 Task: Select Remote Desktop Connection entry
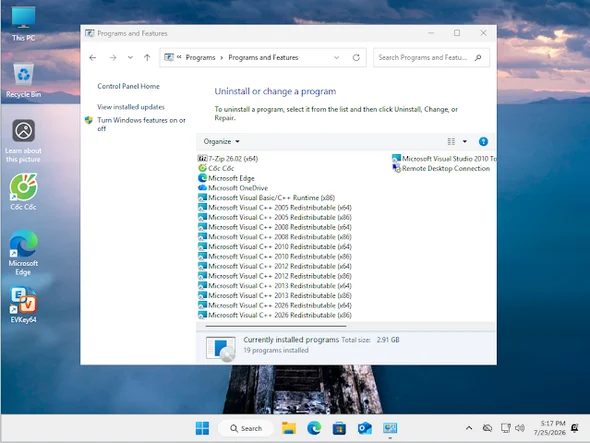[441, 168]
